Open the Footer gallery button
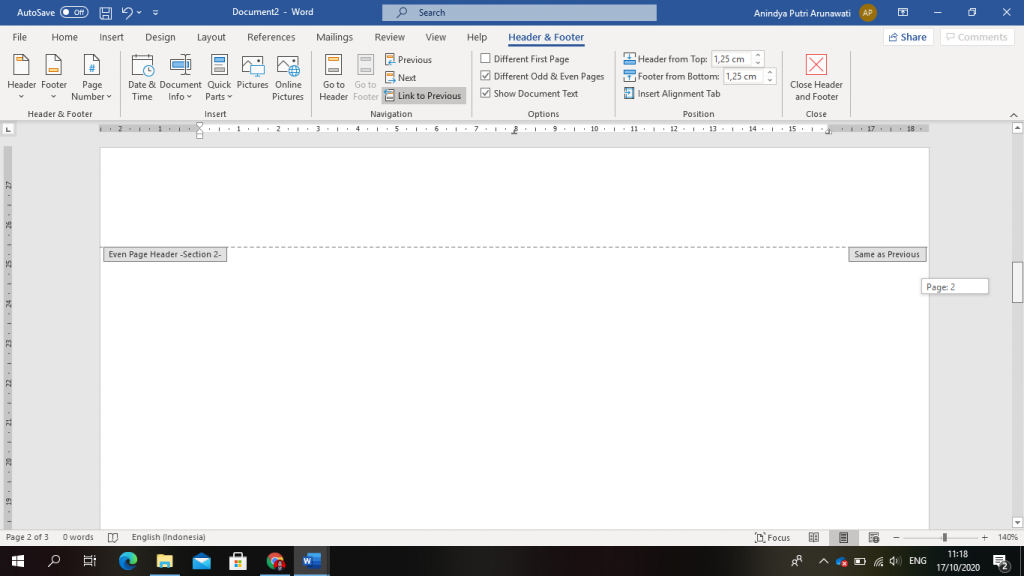This screenshot has width=1024, height=576. 54,78
